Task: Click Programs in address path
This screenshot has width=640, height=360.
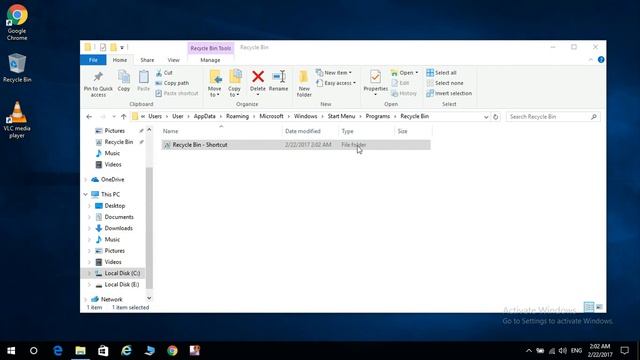Action: point(378,116)
